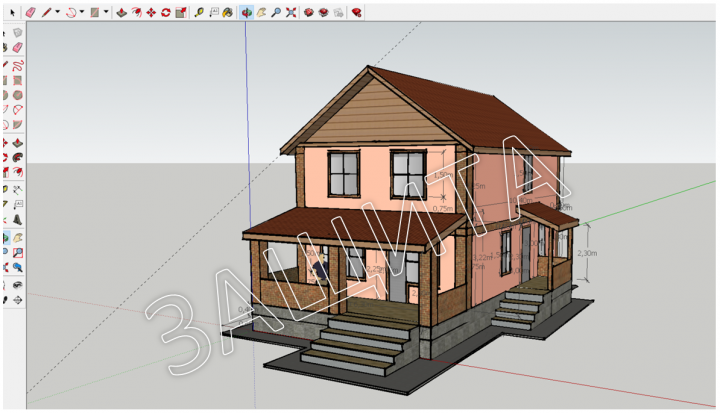Pick the Polygon tool in side toolbar
The width and height of the screenshot is (720, 413).
tap(17, 95)
